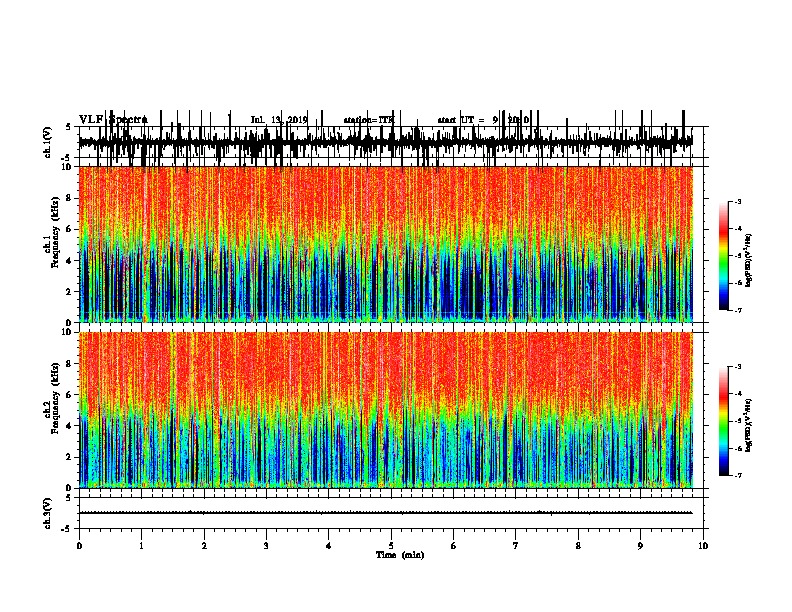The height and width of the screenshot is (612, 792).
Task: Click the ch.2 colorbar log(PSD) label
Action: [749, 425]
